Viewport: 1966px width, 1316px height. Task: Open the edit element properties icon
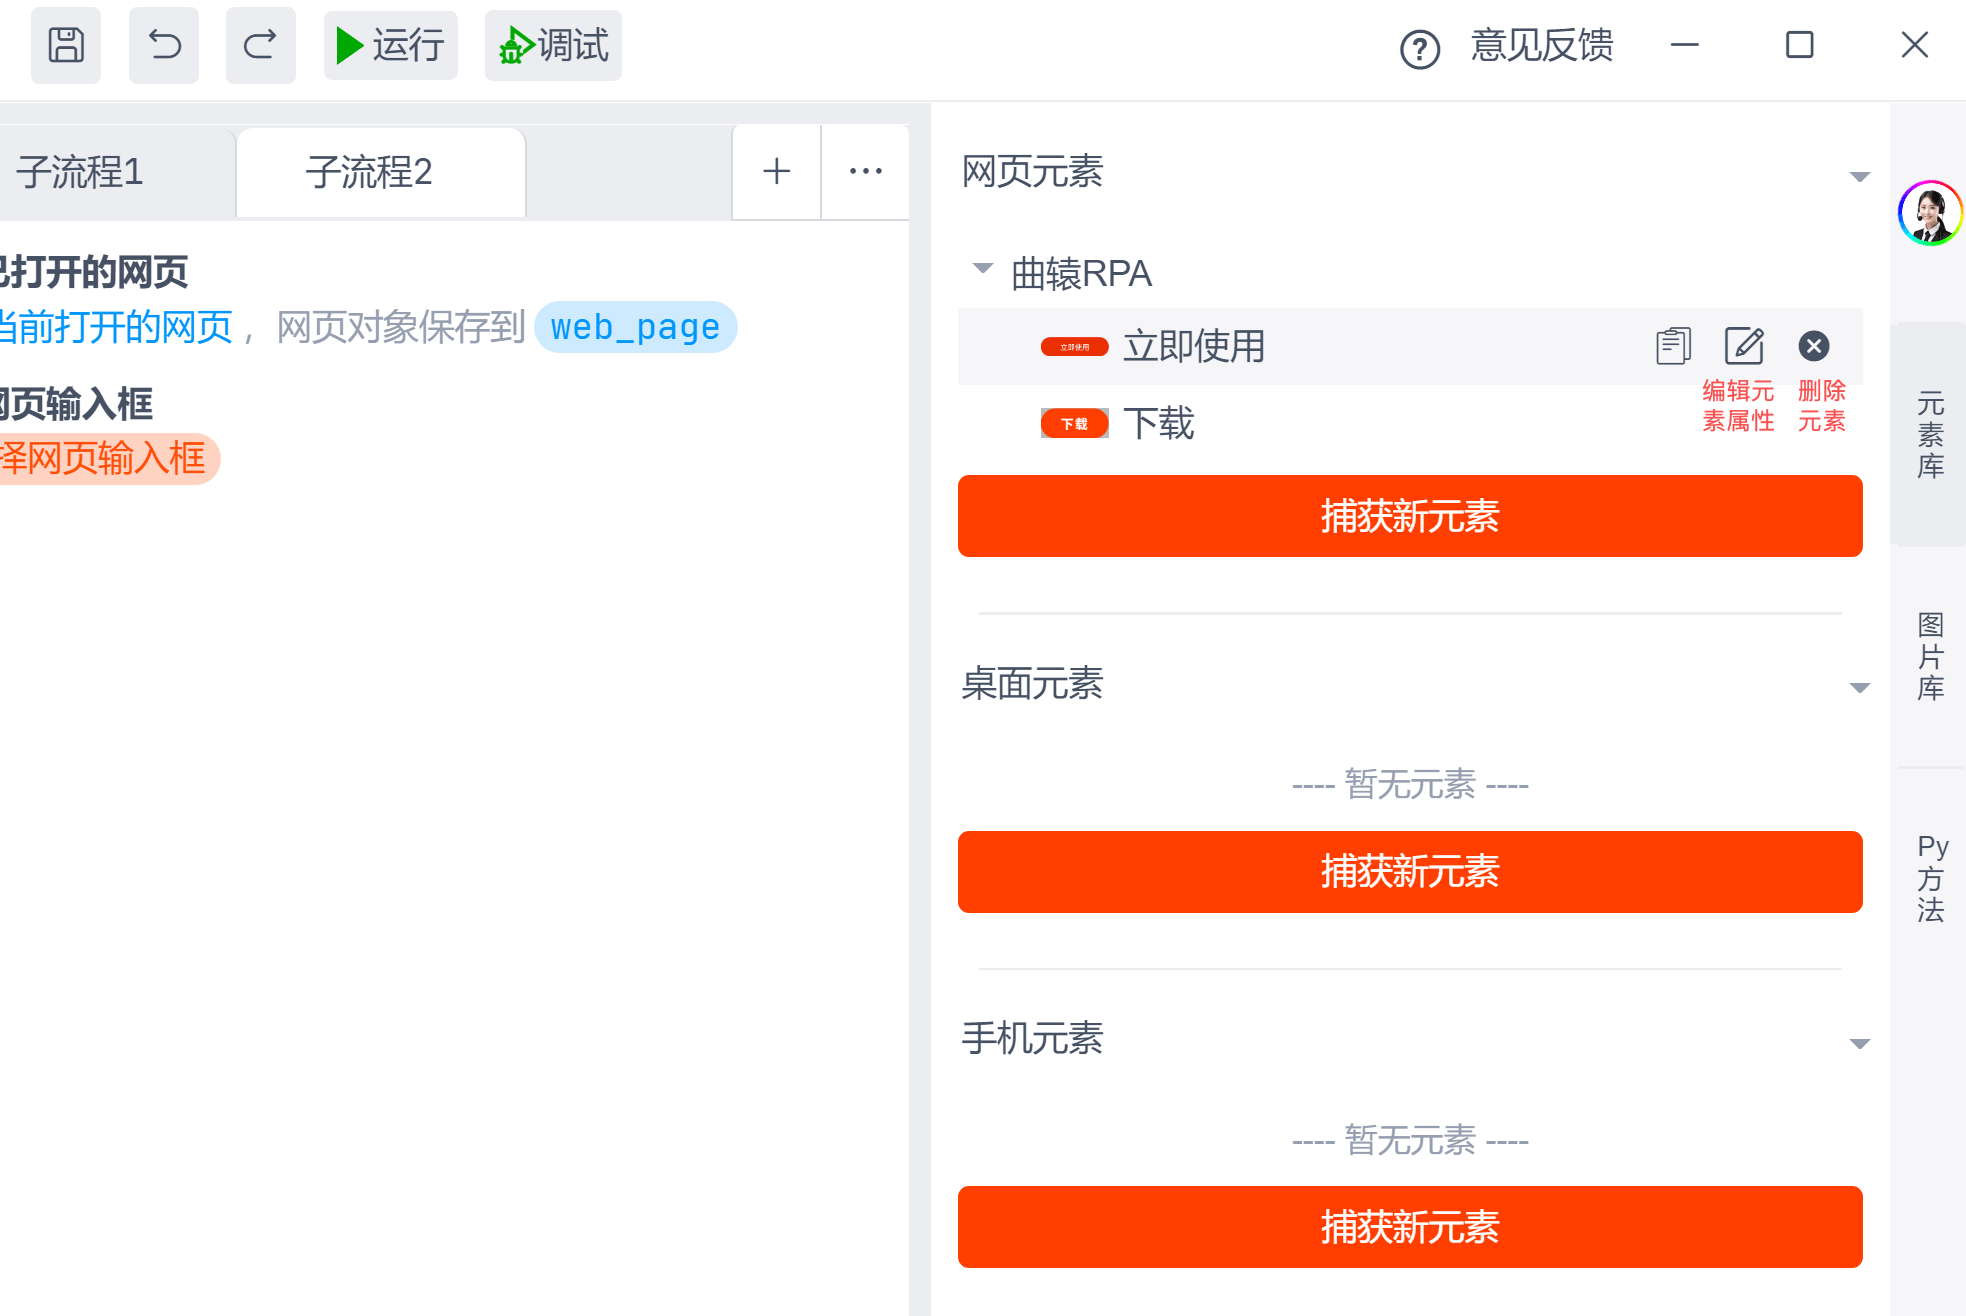click(x=1744, y=346)
